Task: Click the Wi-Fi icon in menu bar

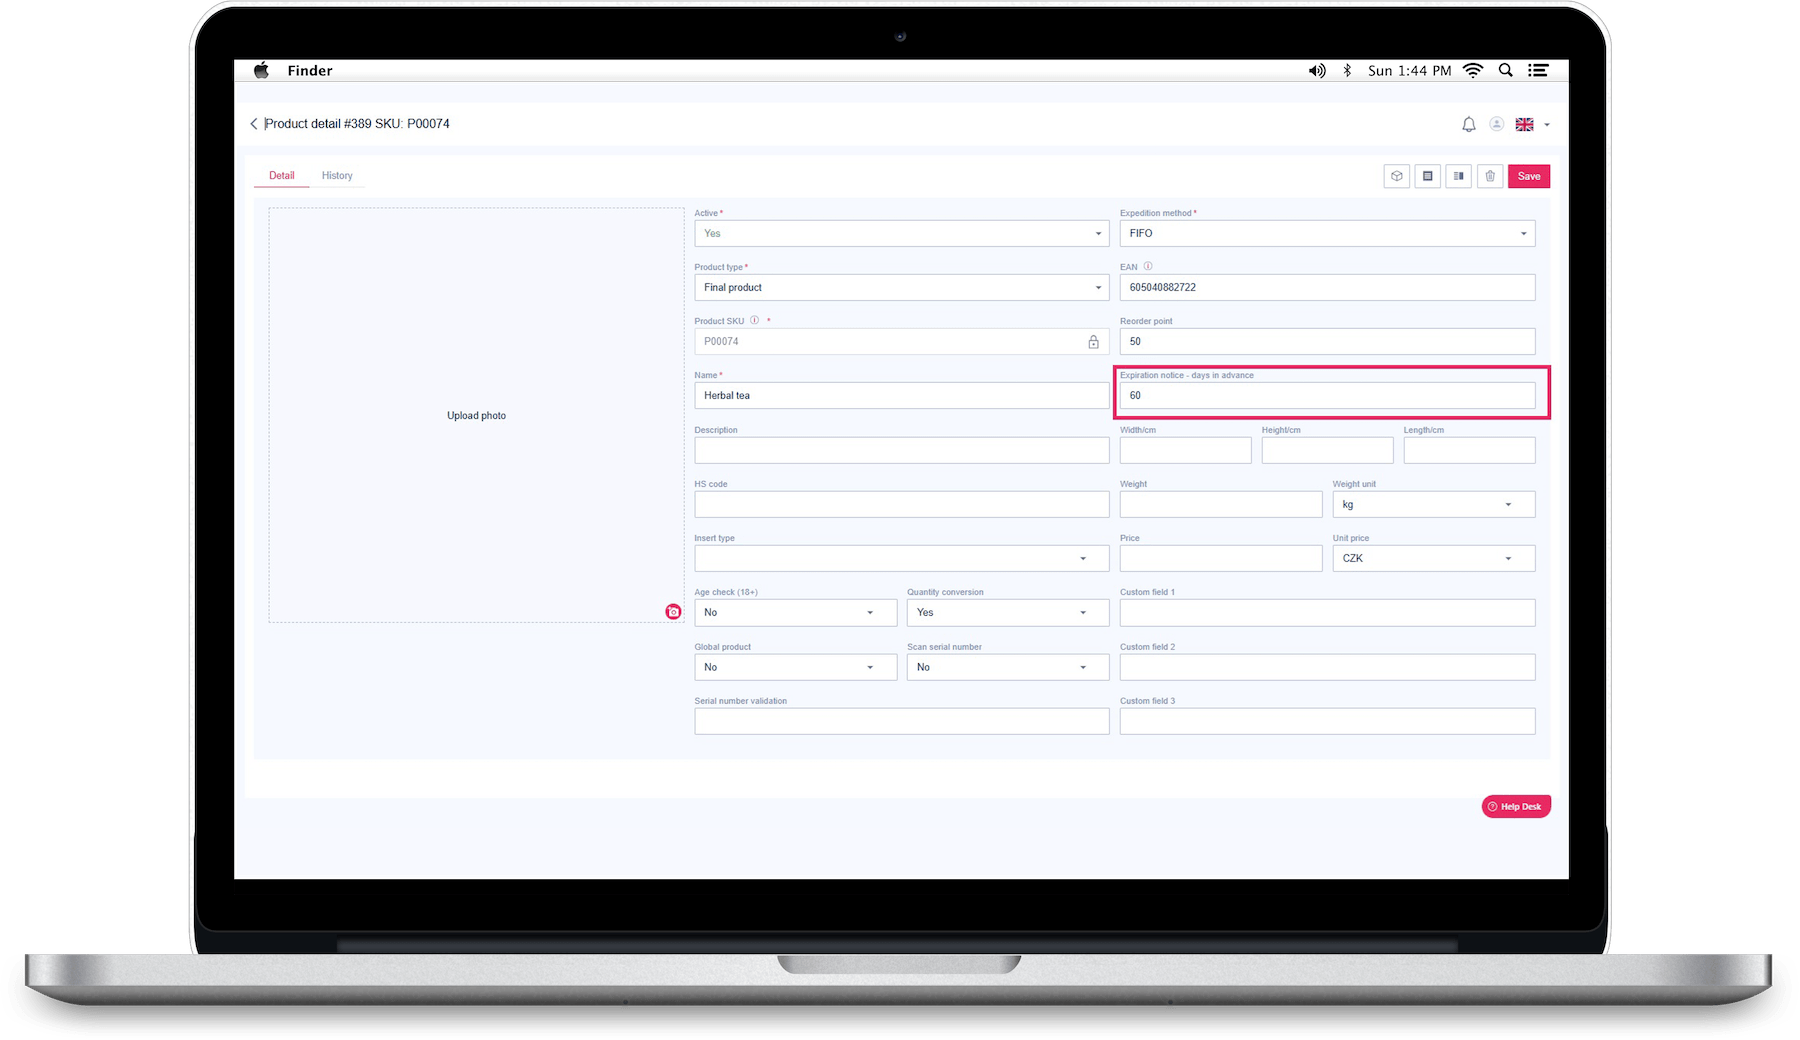Action: pos(1472,71)
